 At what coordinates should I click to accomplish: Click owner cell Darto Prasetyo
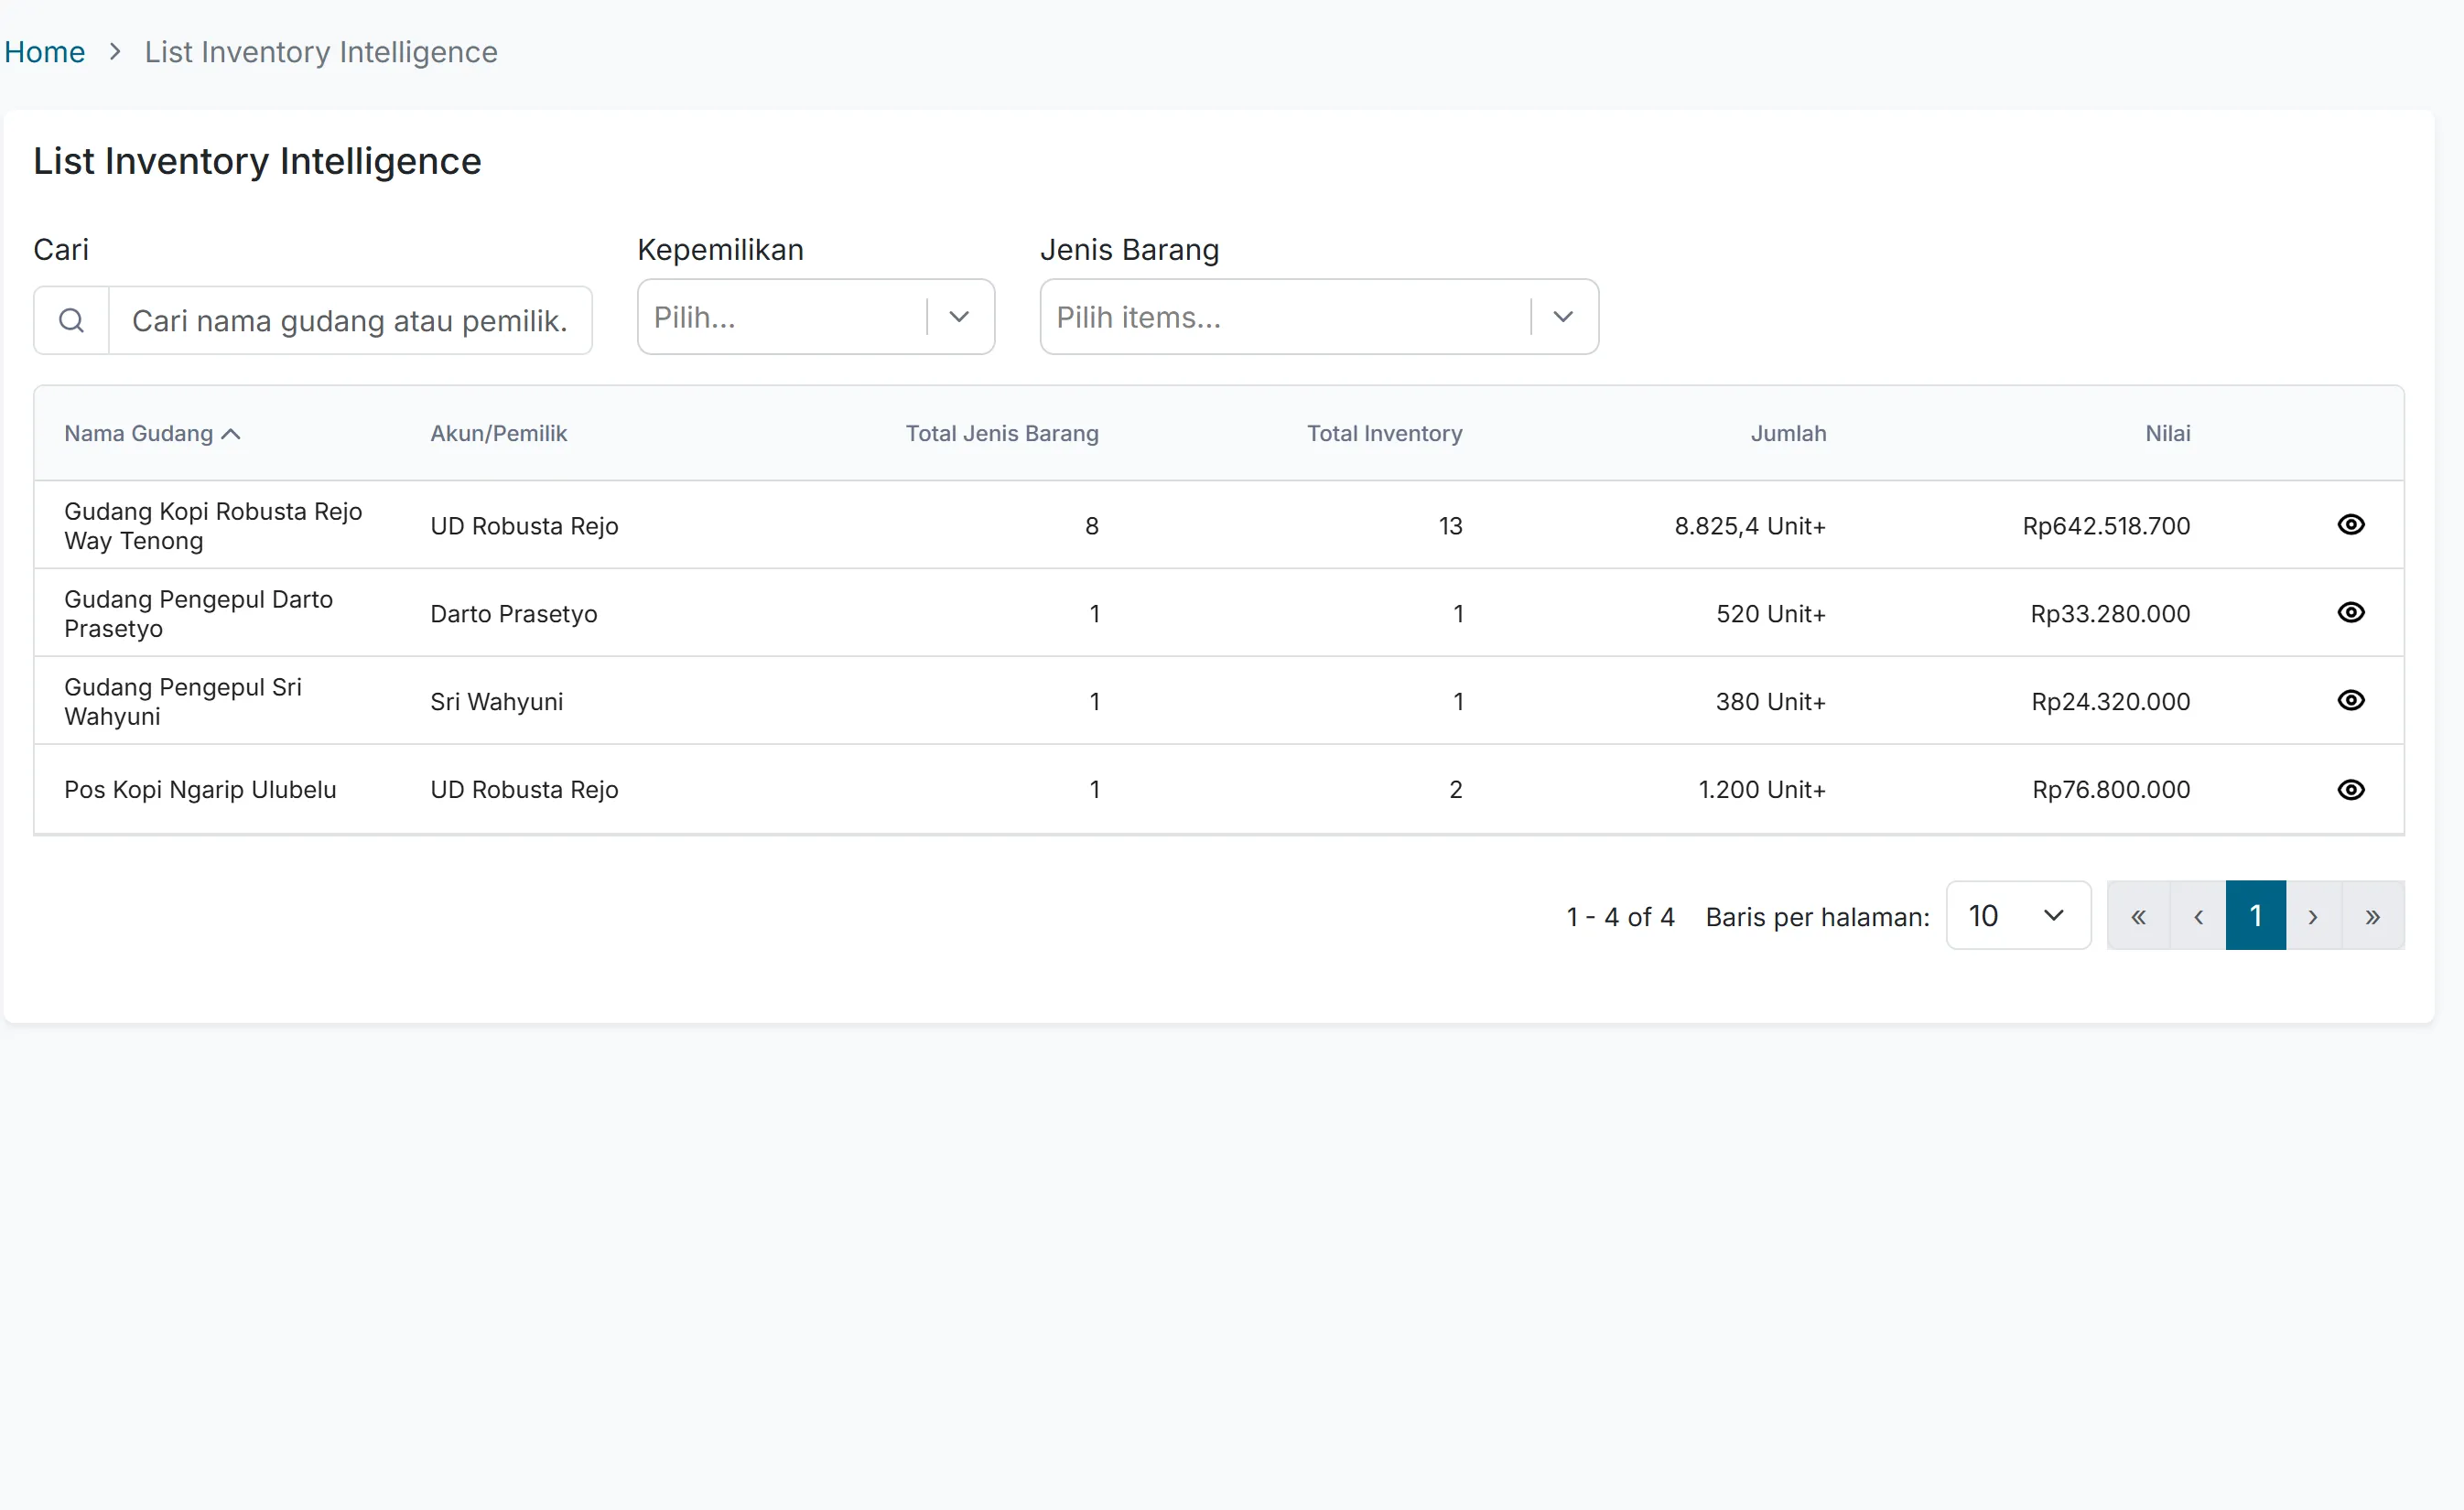click(514, 614)
